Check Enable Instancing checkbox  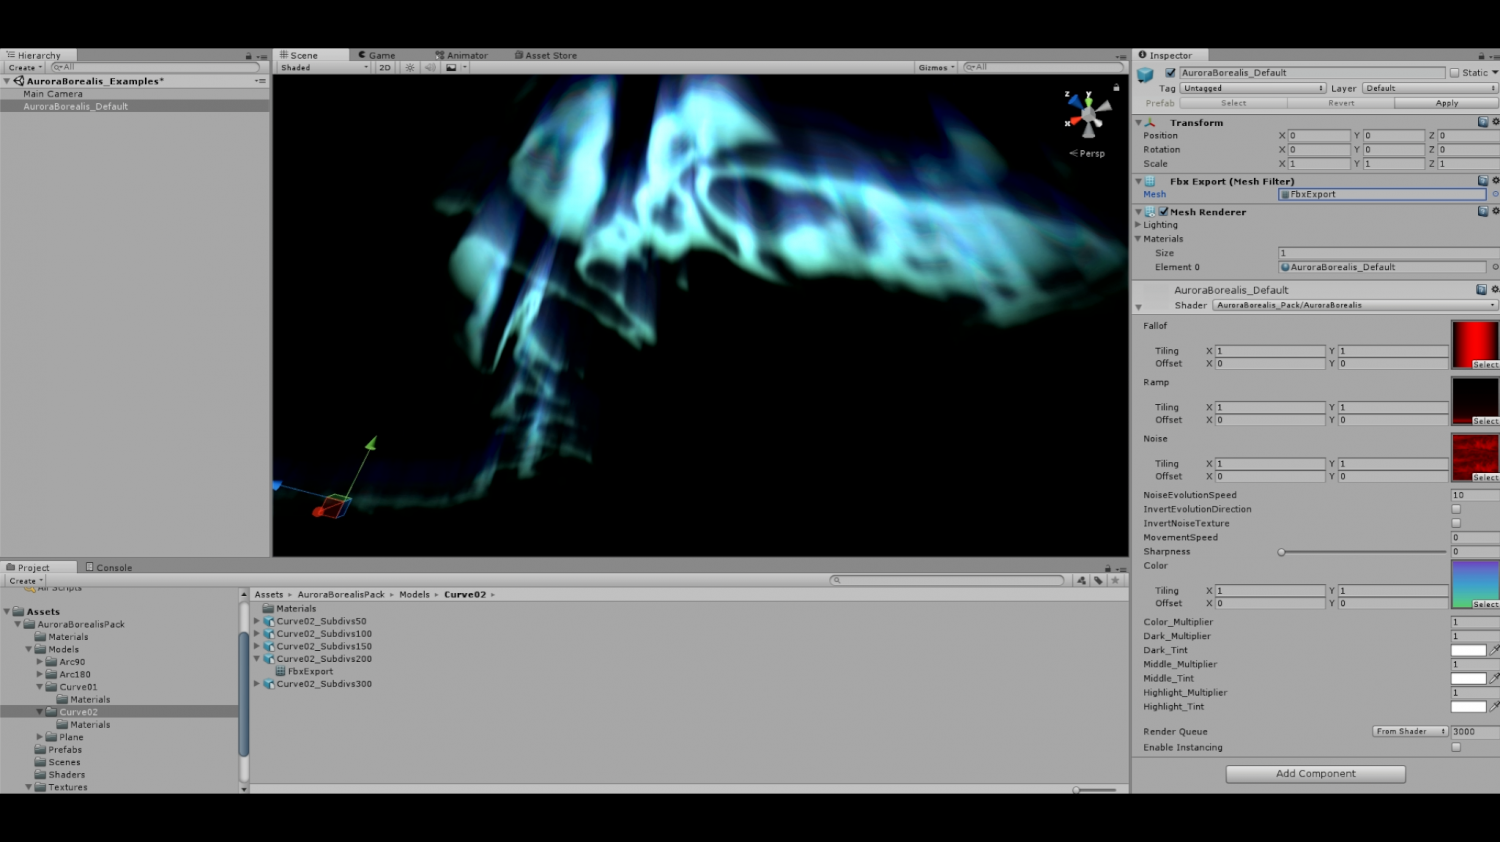click(x=1456, y=747)
